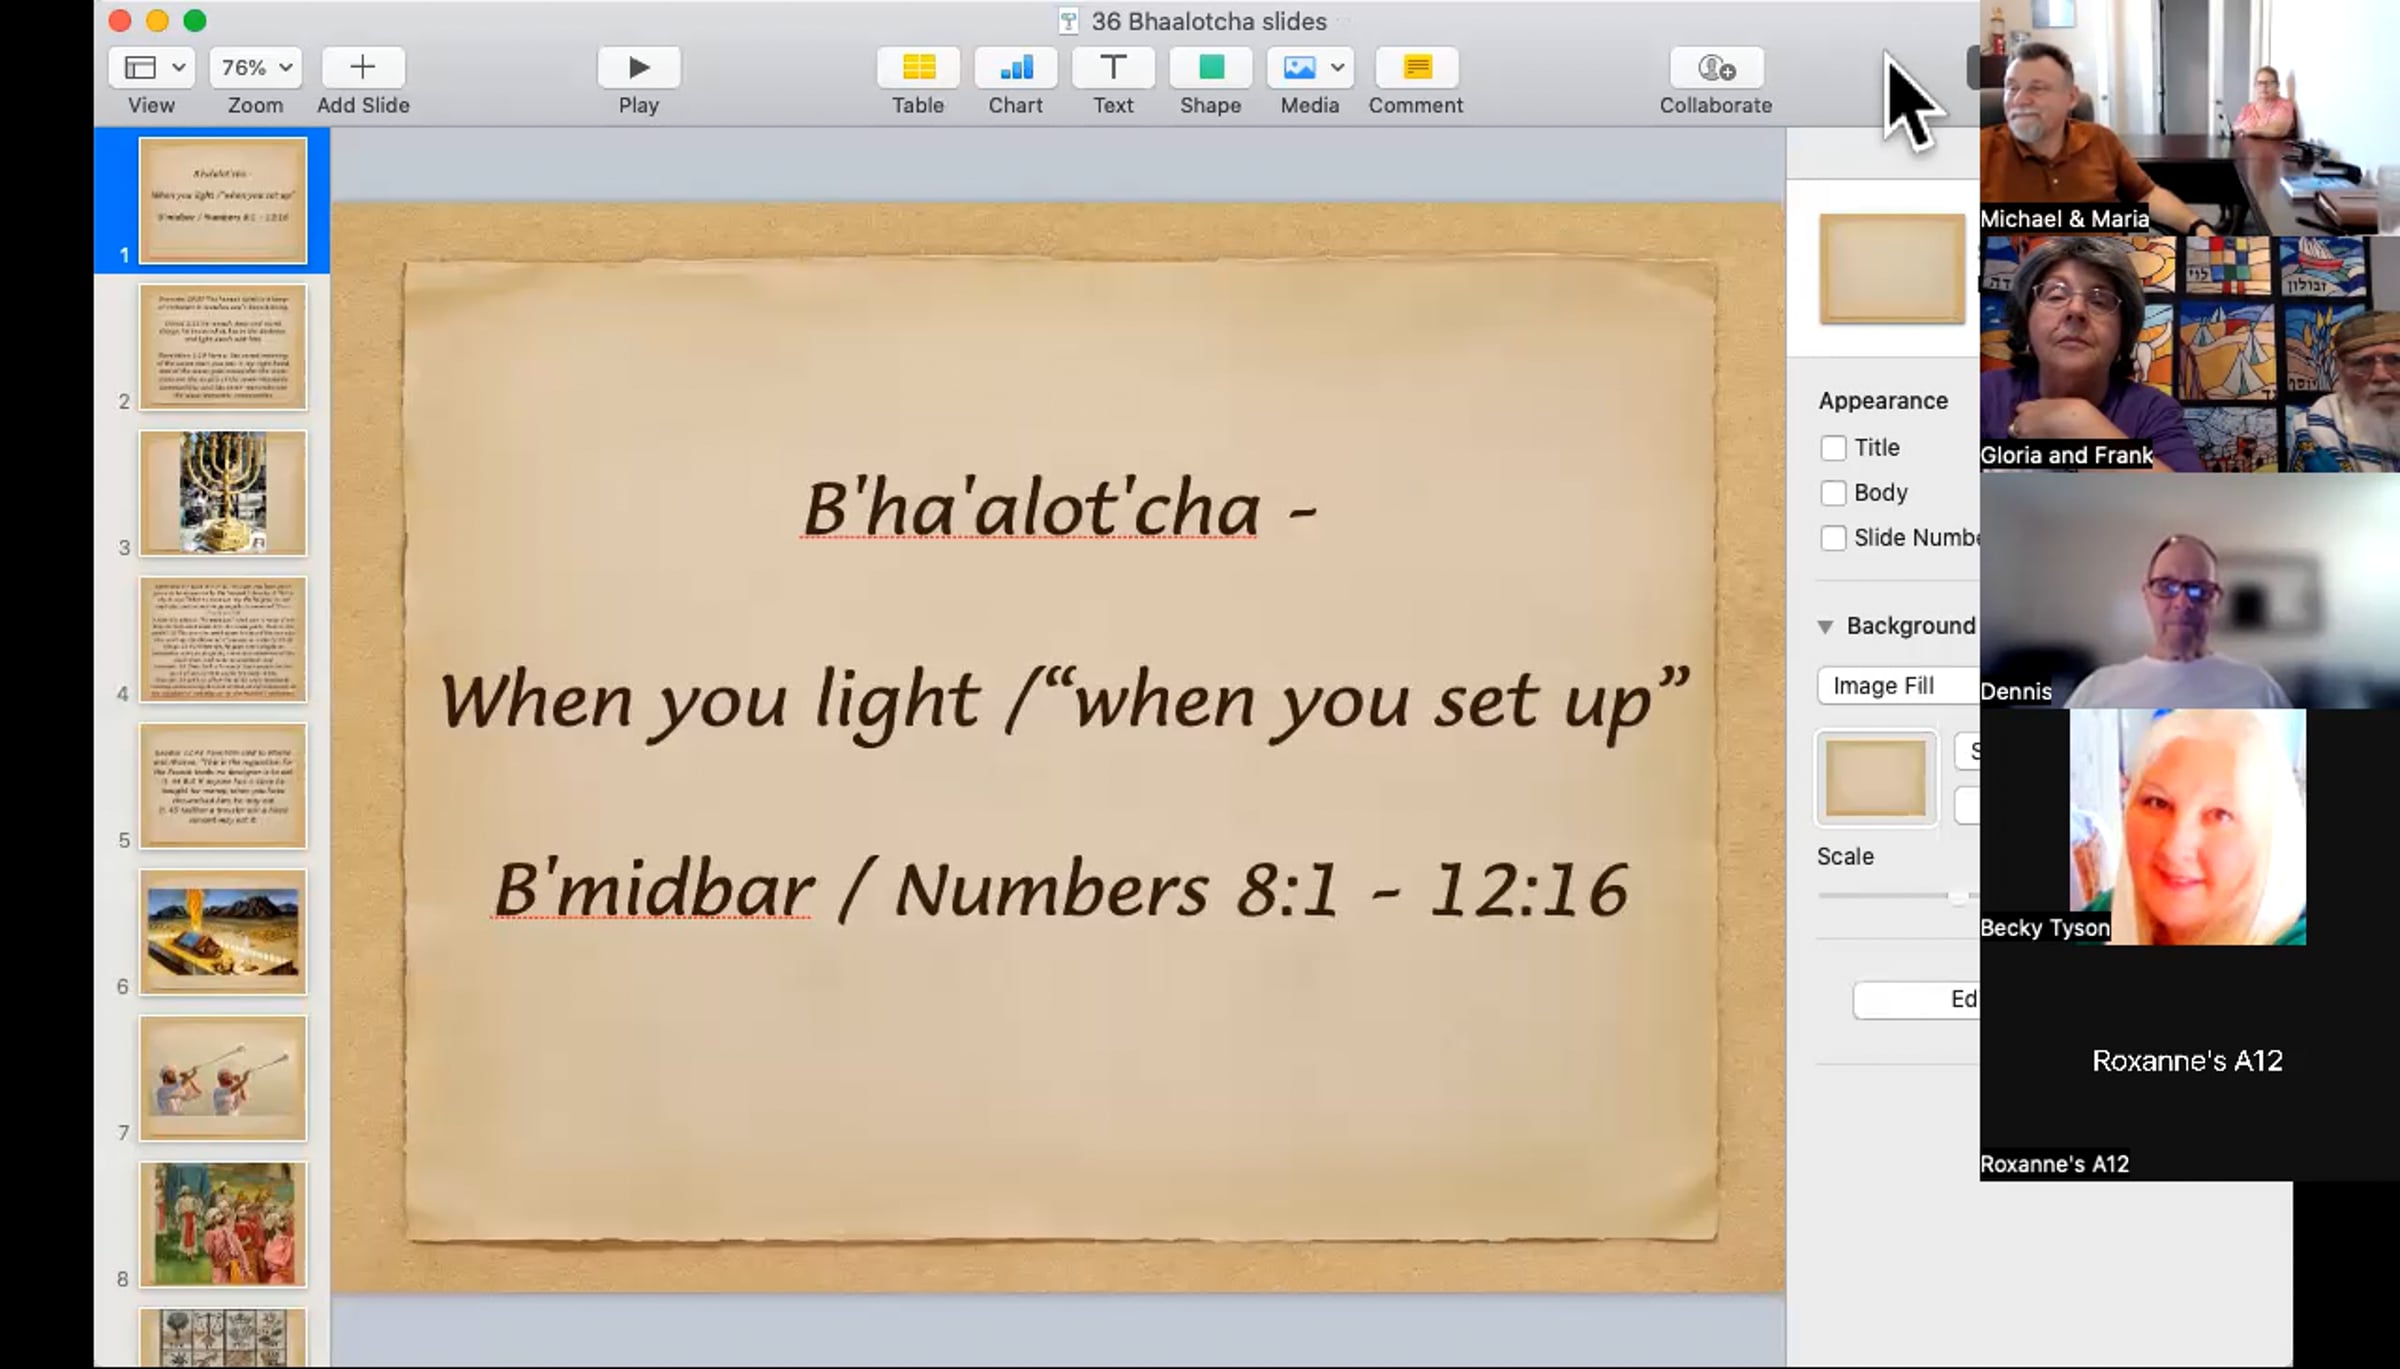Click the Play slideshow icon
Viewport: 2400px width, 1369px height.
point(638,68)
